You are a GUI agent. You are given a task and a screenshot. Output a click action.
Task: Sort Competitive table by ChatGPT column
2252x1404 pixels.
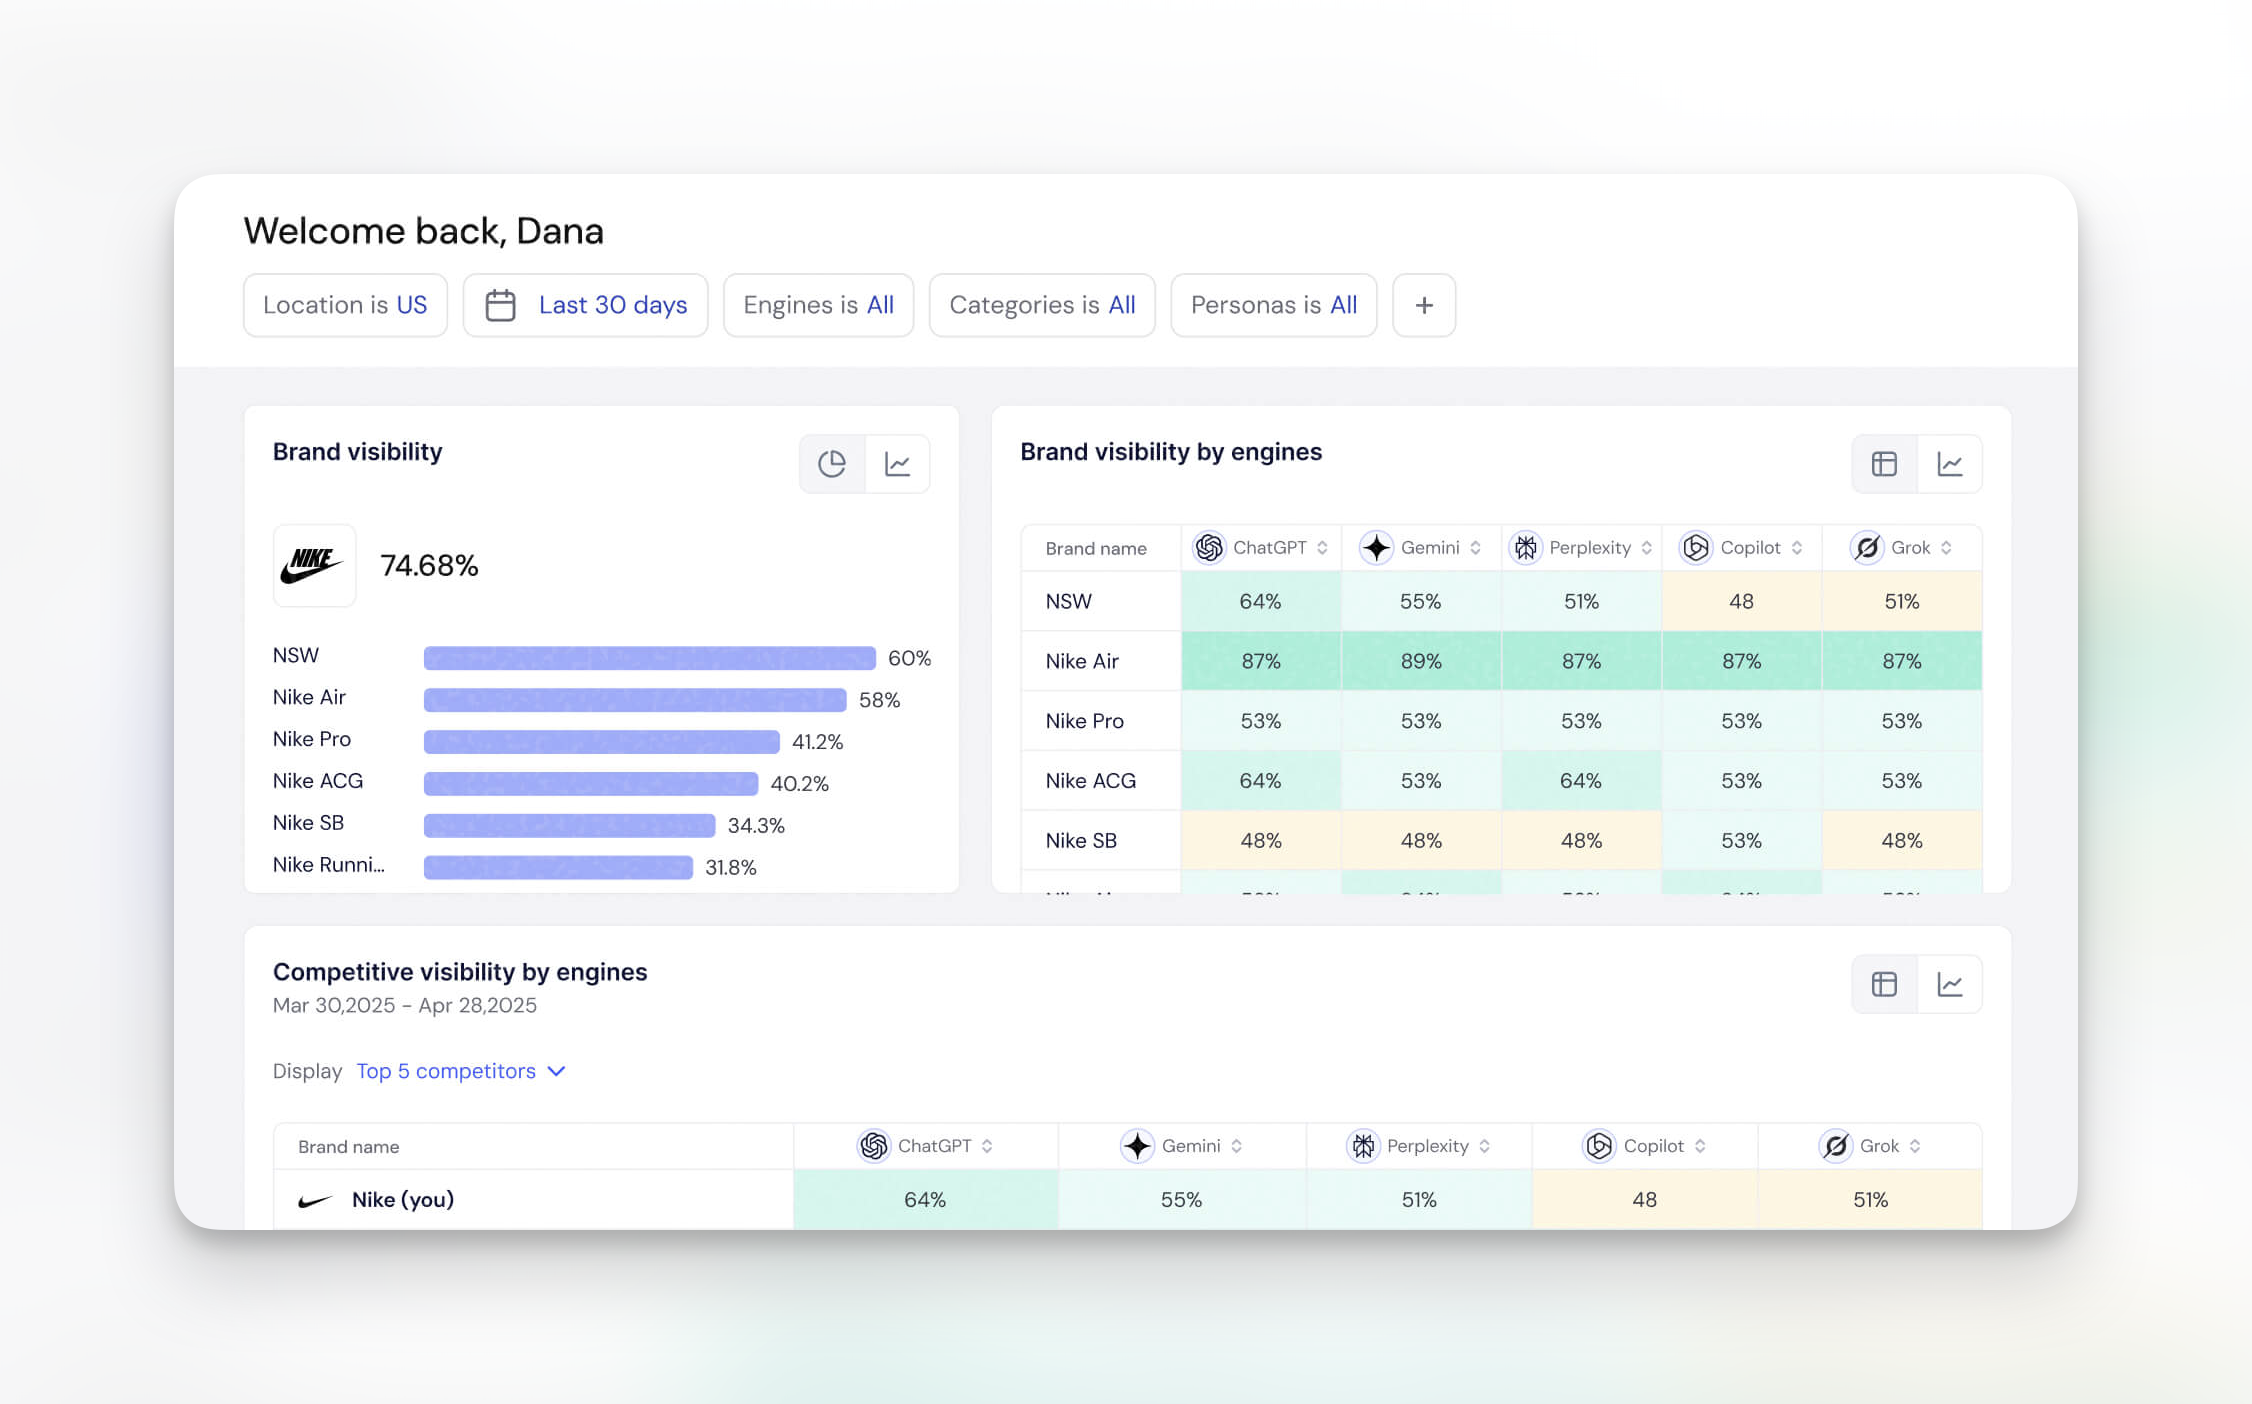[x=987, y=1146]
